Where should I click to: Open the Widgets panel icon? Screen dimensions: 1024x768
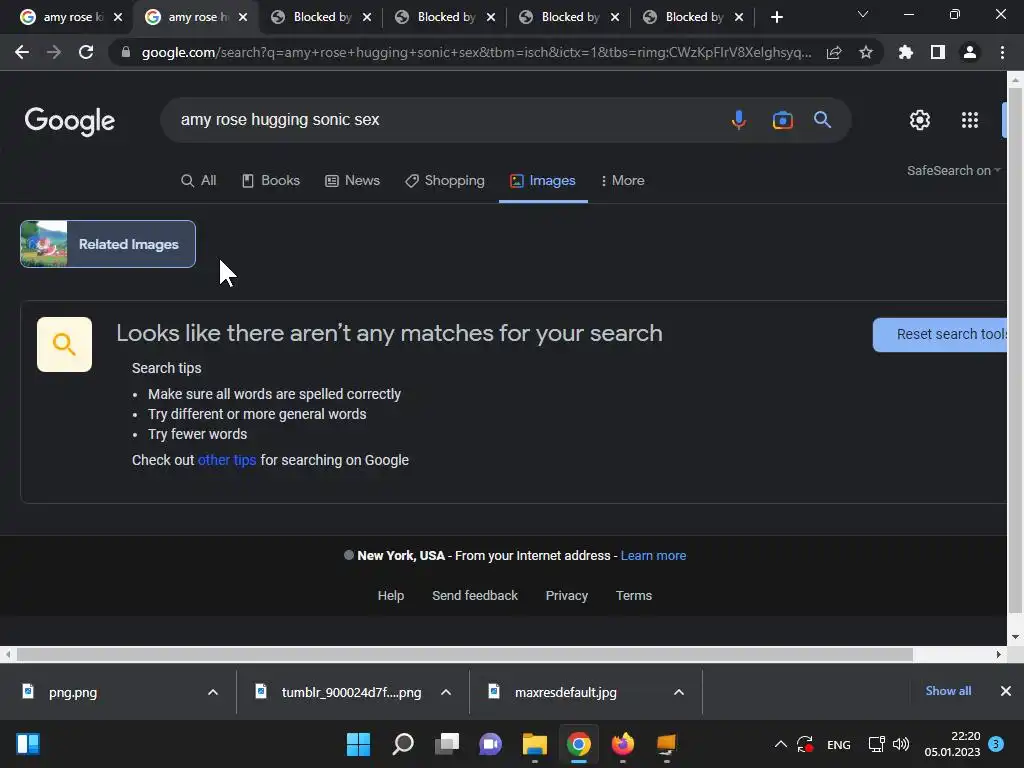tap(28, 744)
